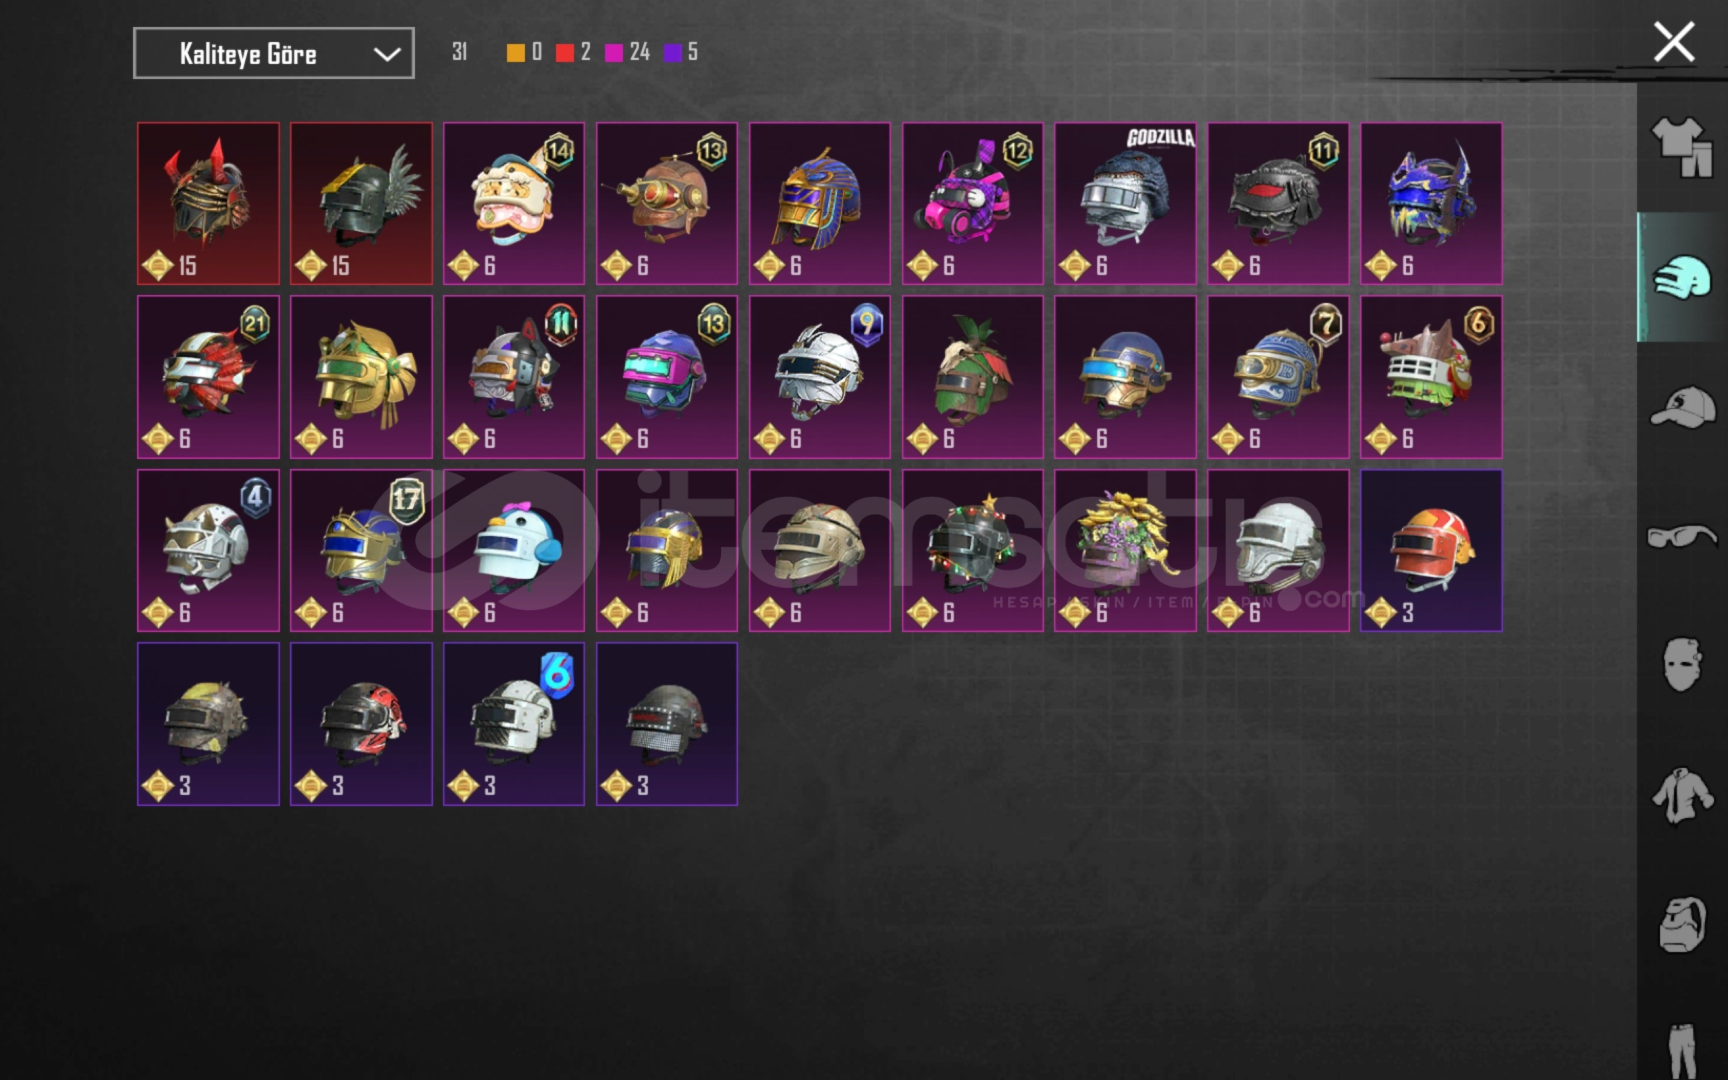Select the orange red helmet skin
Viewport: 1728px width, 1080px height.
[1431, 551]
